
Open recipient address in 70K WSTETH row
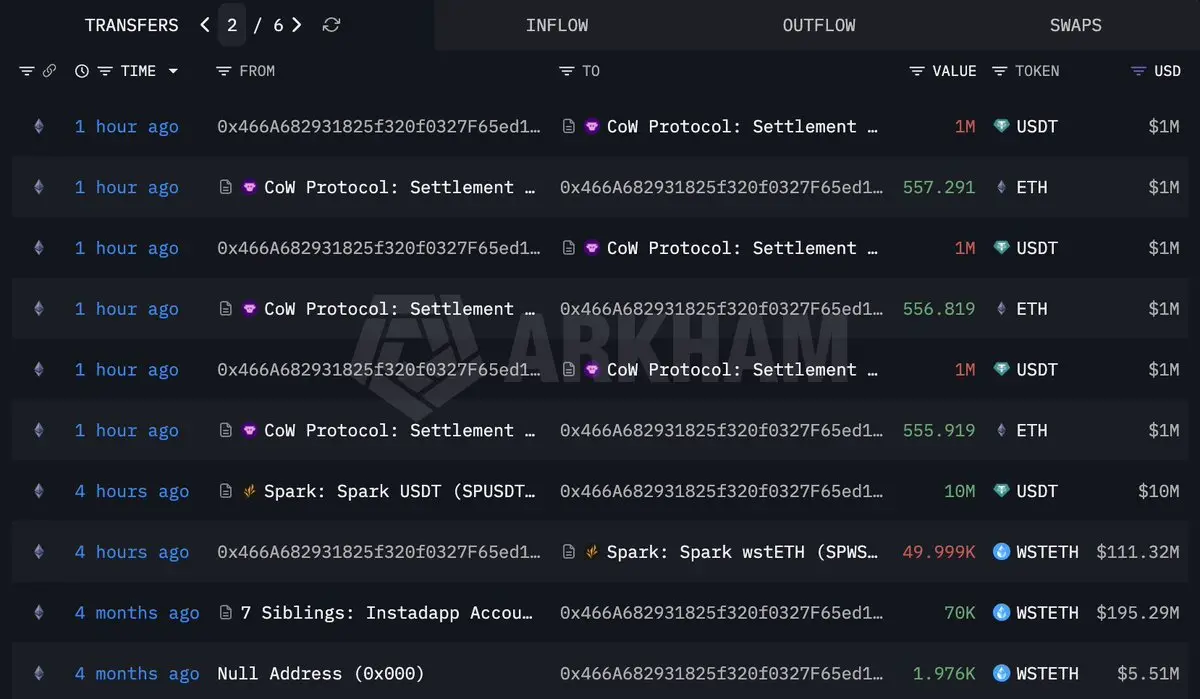coord(721,613)
